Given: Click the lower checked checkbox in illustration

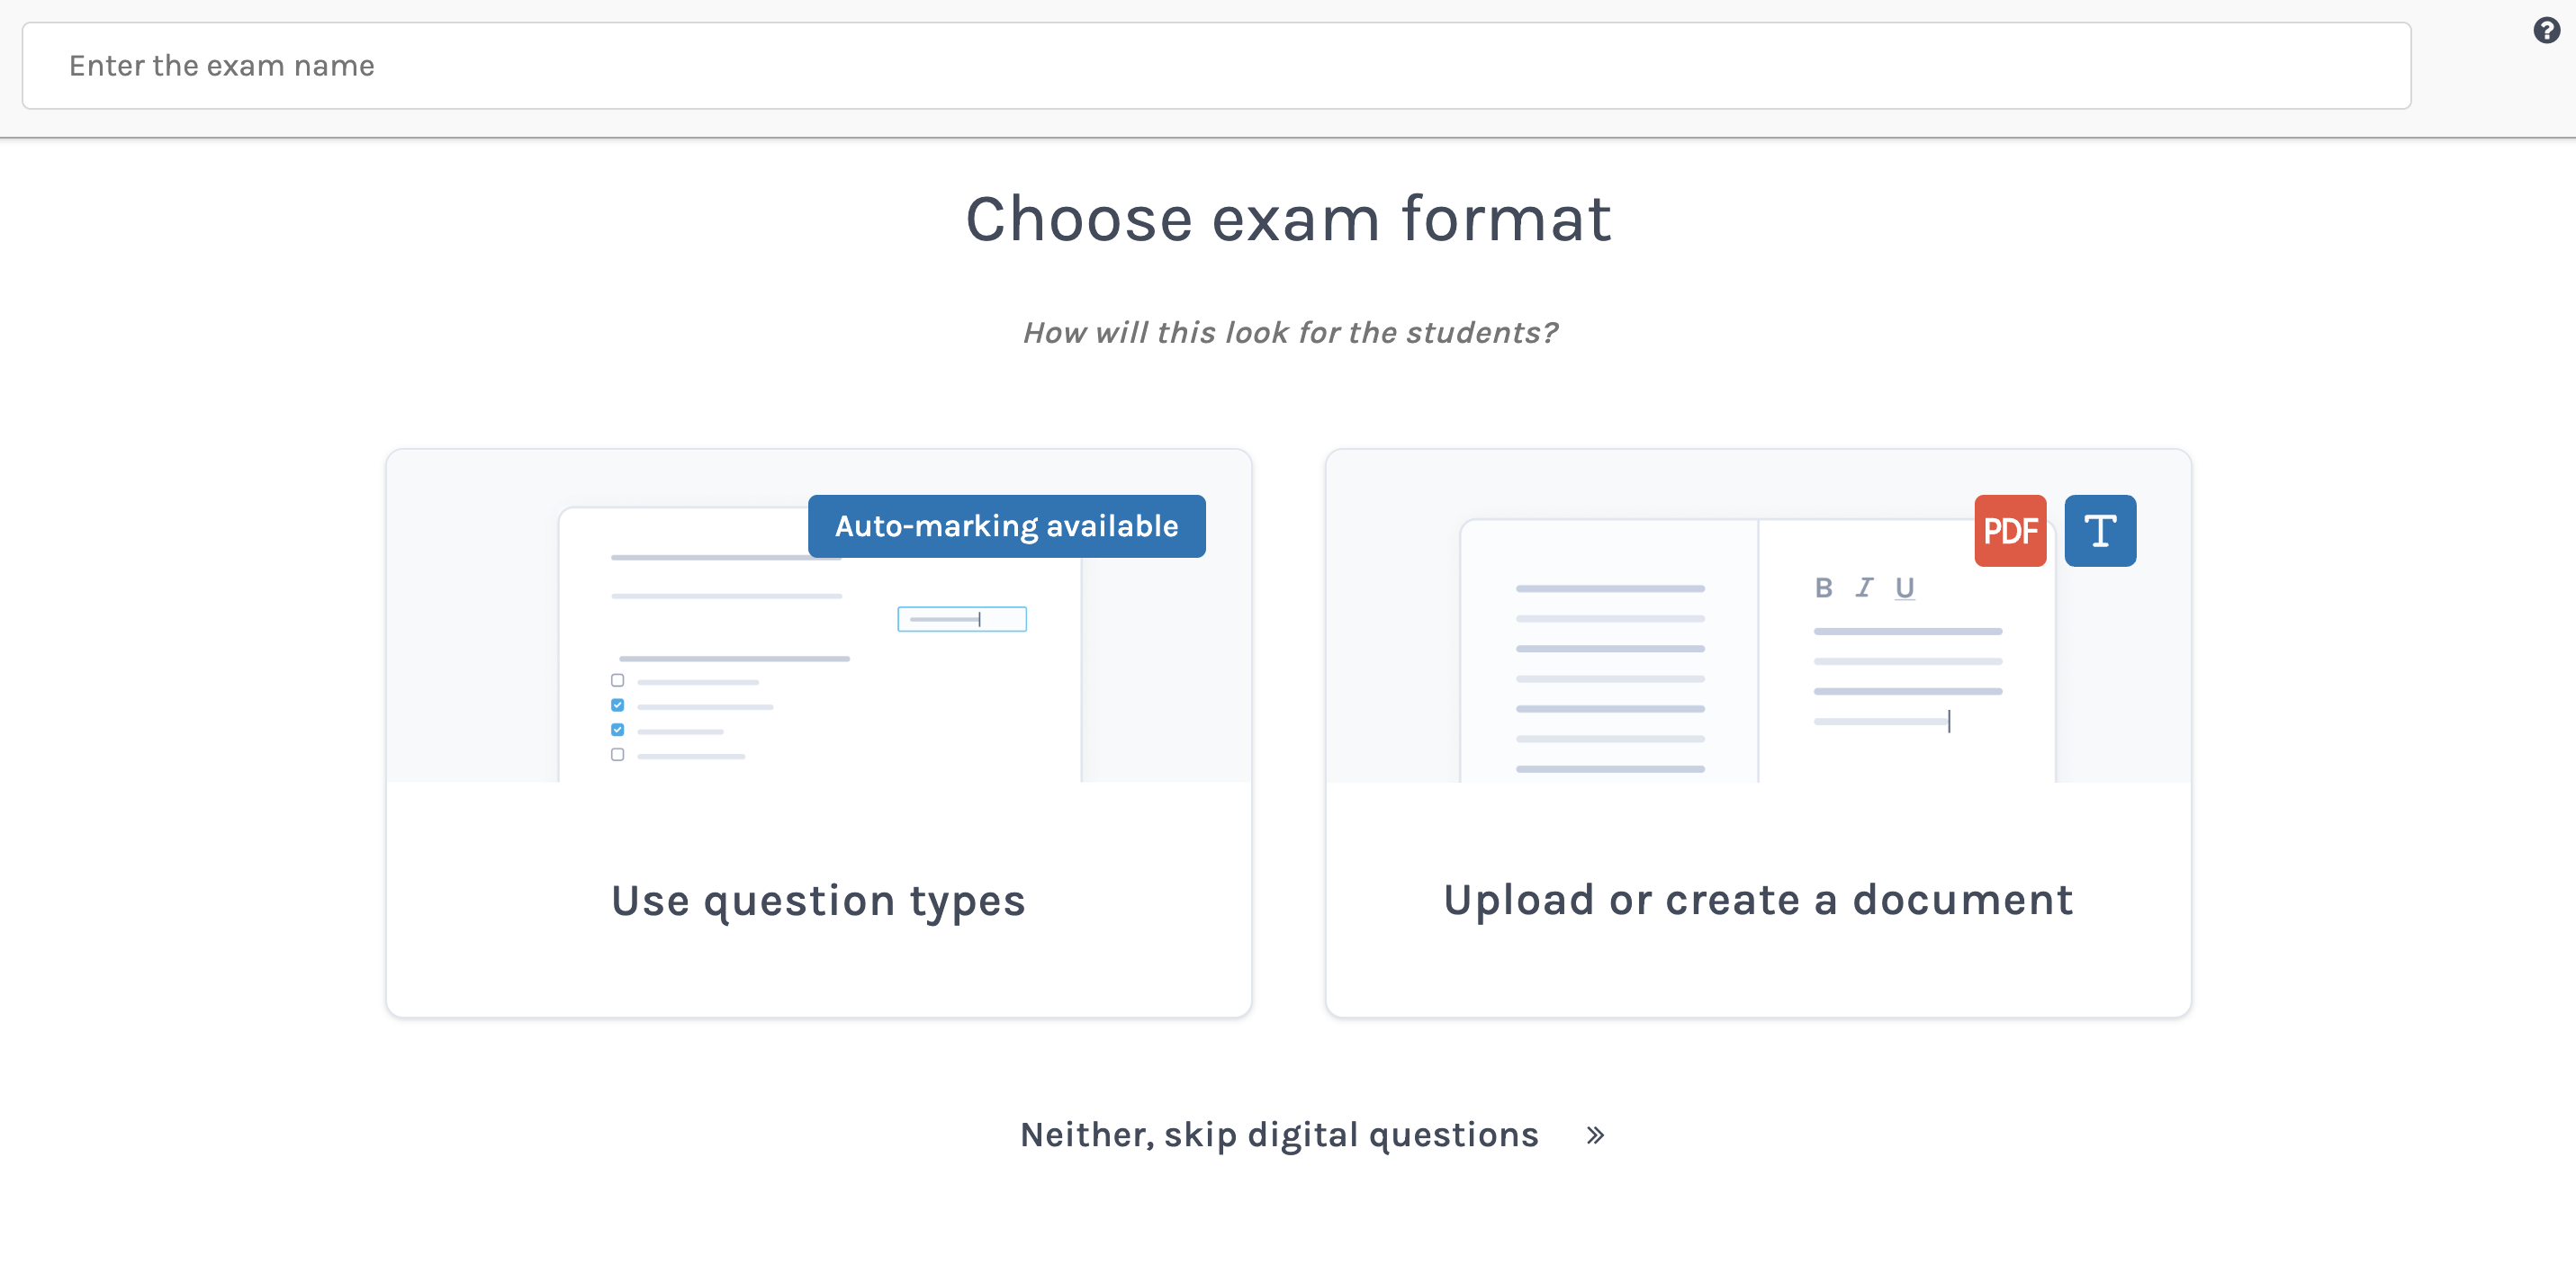Looking at the screenshot, I should click(617, 730).
